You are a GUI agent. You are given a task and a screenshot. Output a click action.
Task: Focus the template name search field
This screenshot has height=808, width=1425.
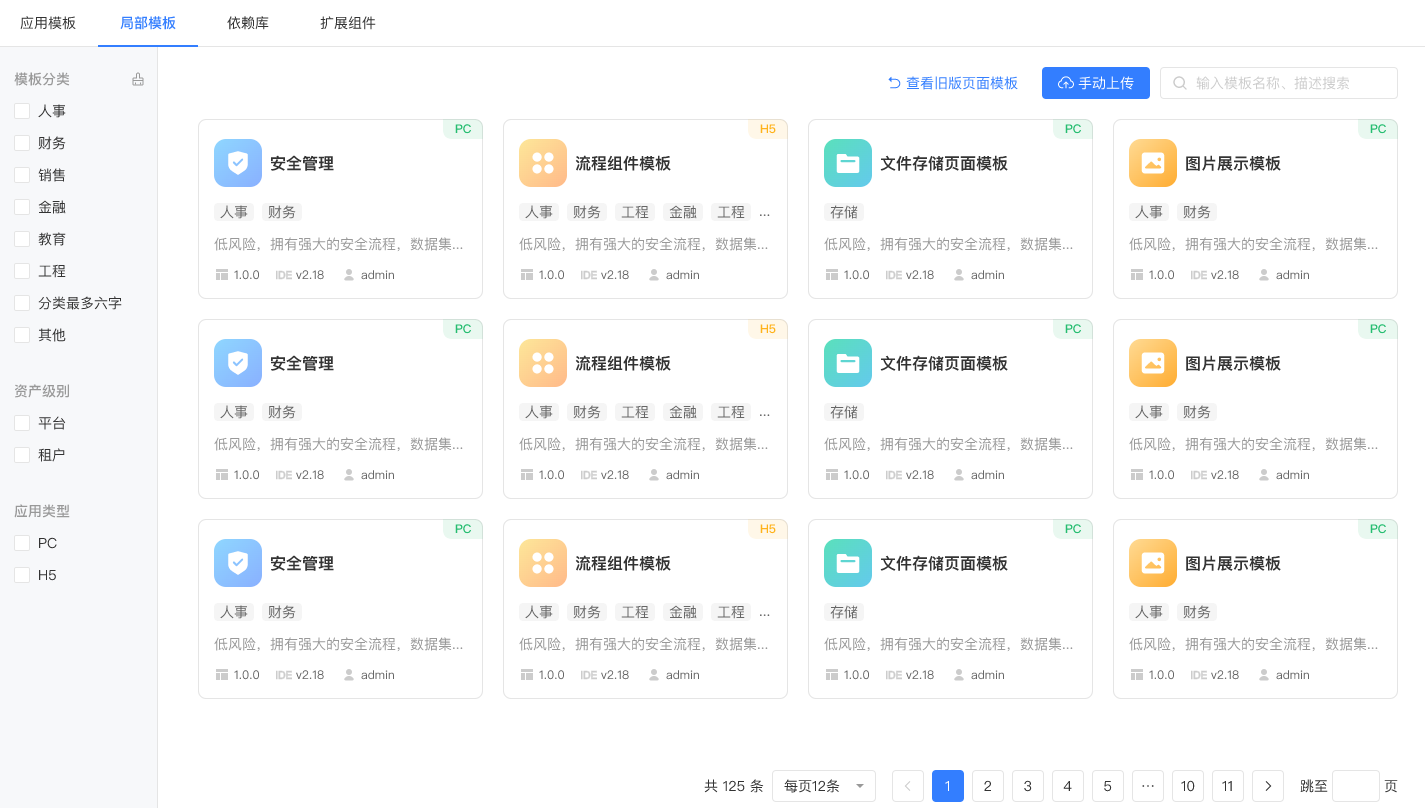tap(1279, 83)
